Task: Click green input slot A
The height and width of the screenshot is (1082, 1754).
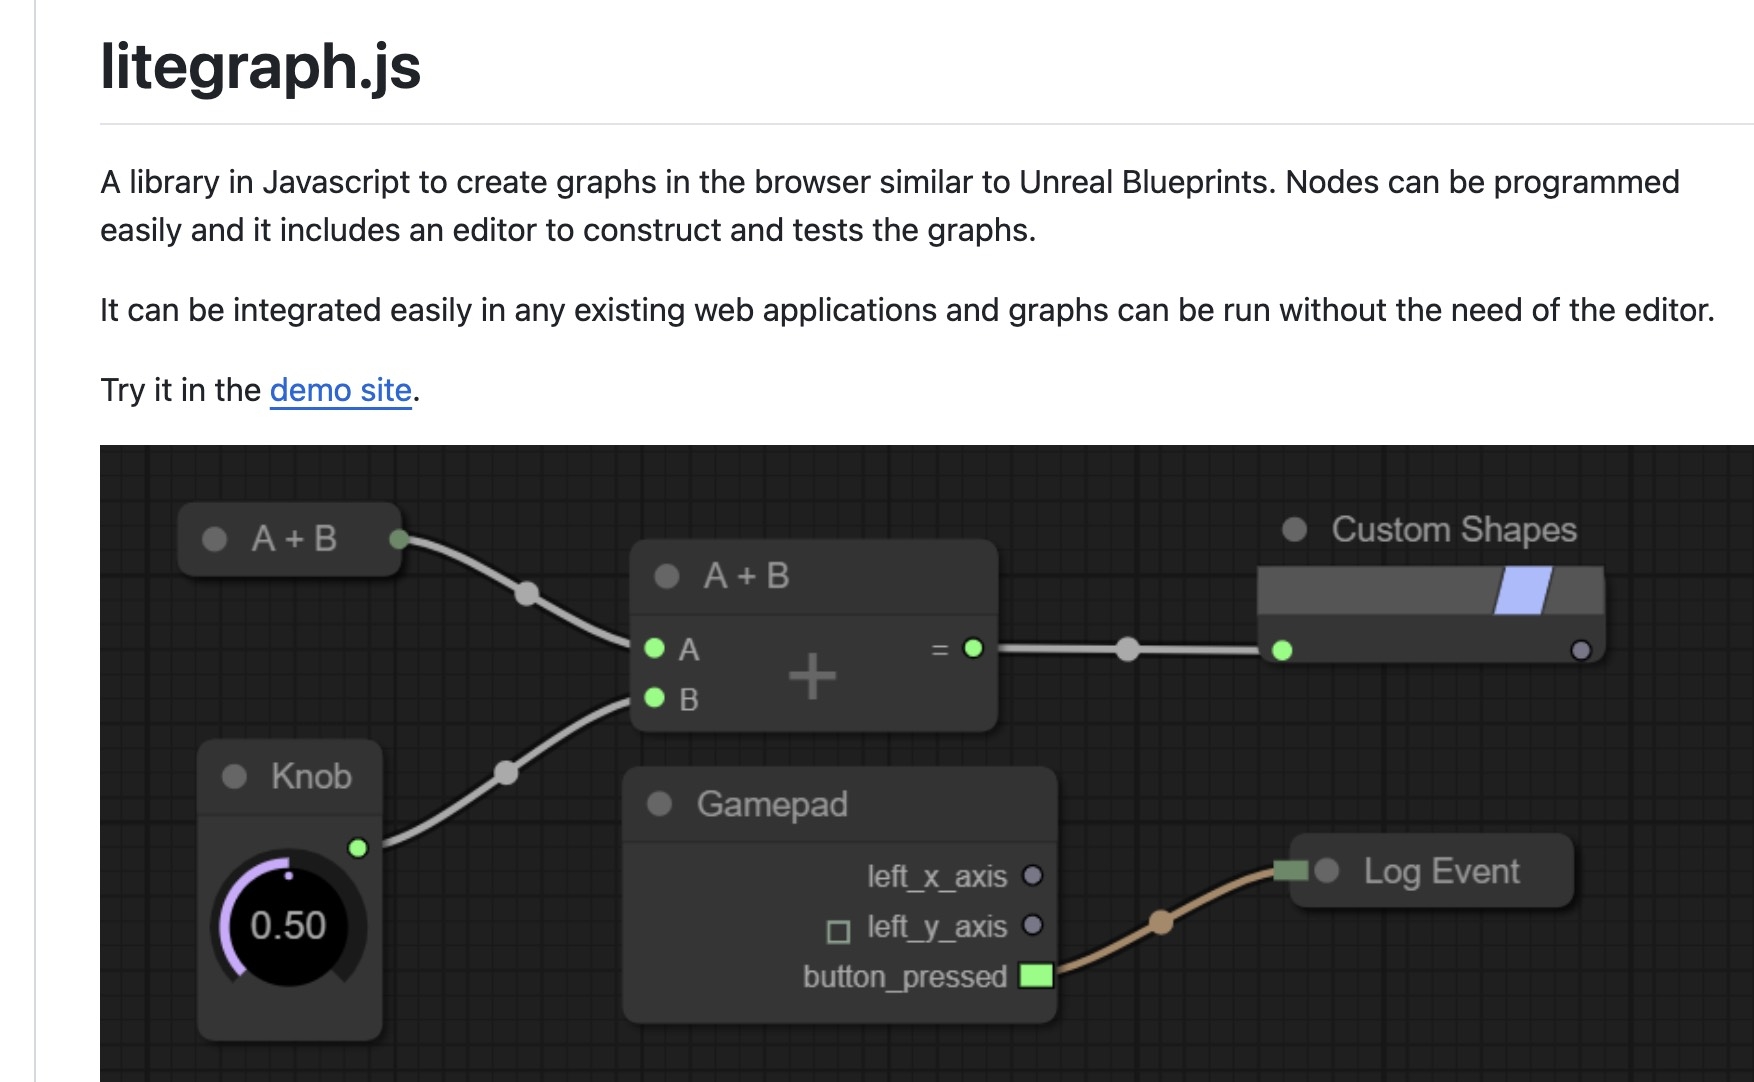Action: click(655, 648)
